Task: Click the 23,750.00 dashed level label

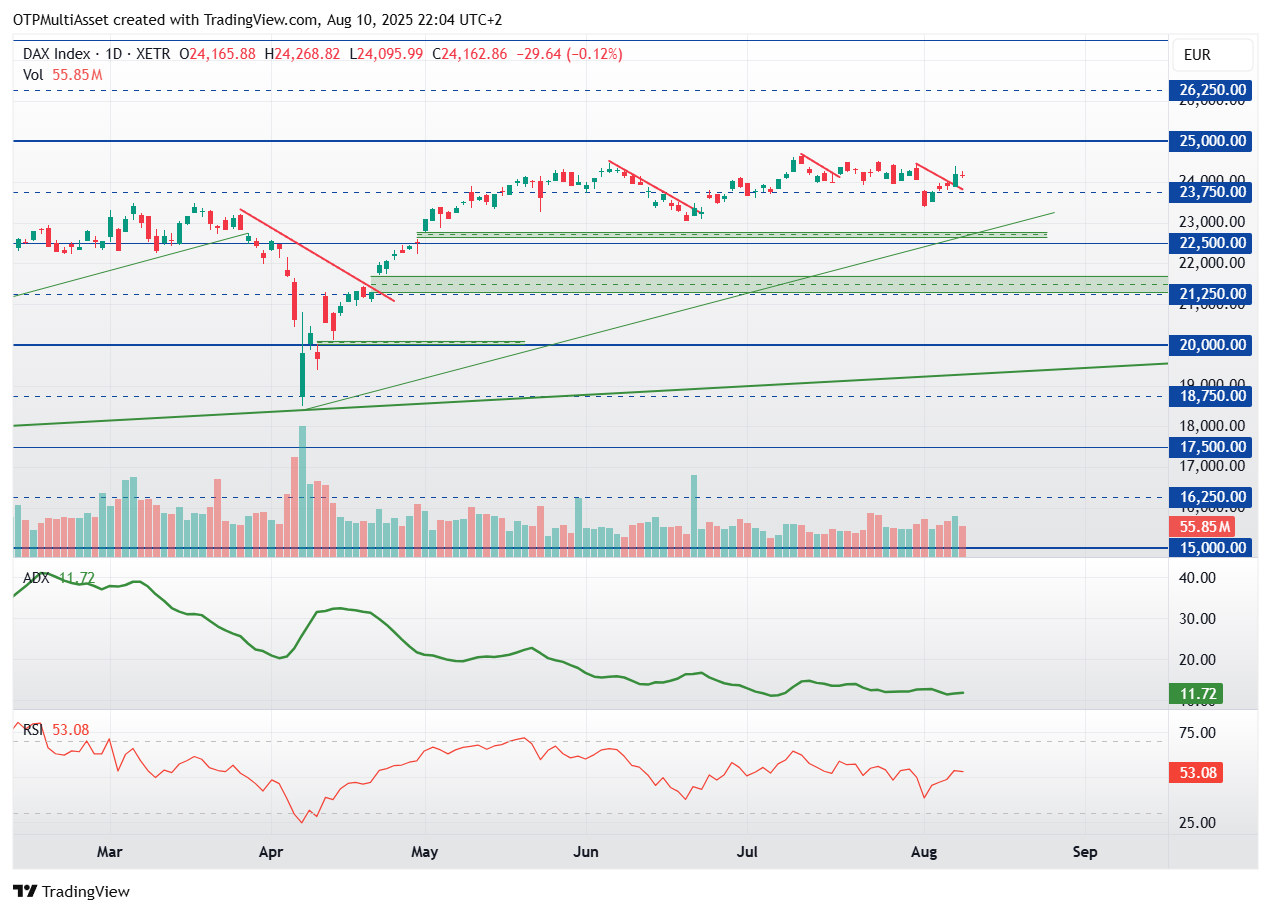Action: [1210, 192]
